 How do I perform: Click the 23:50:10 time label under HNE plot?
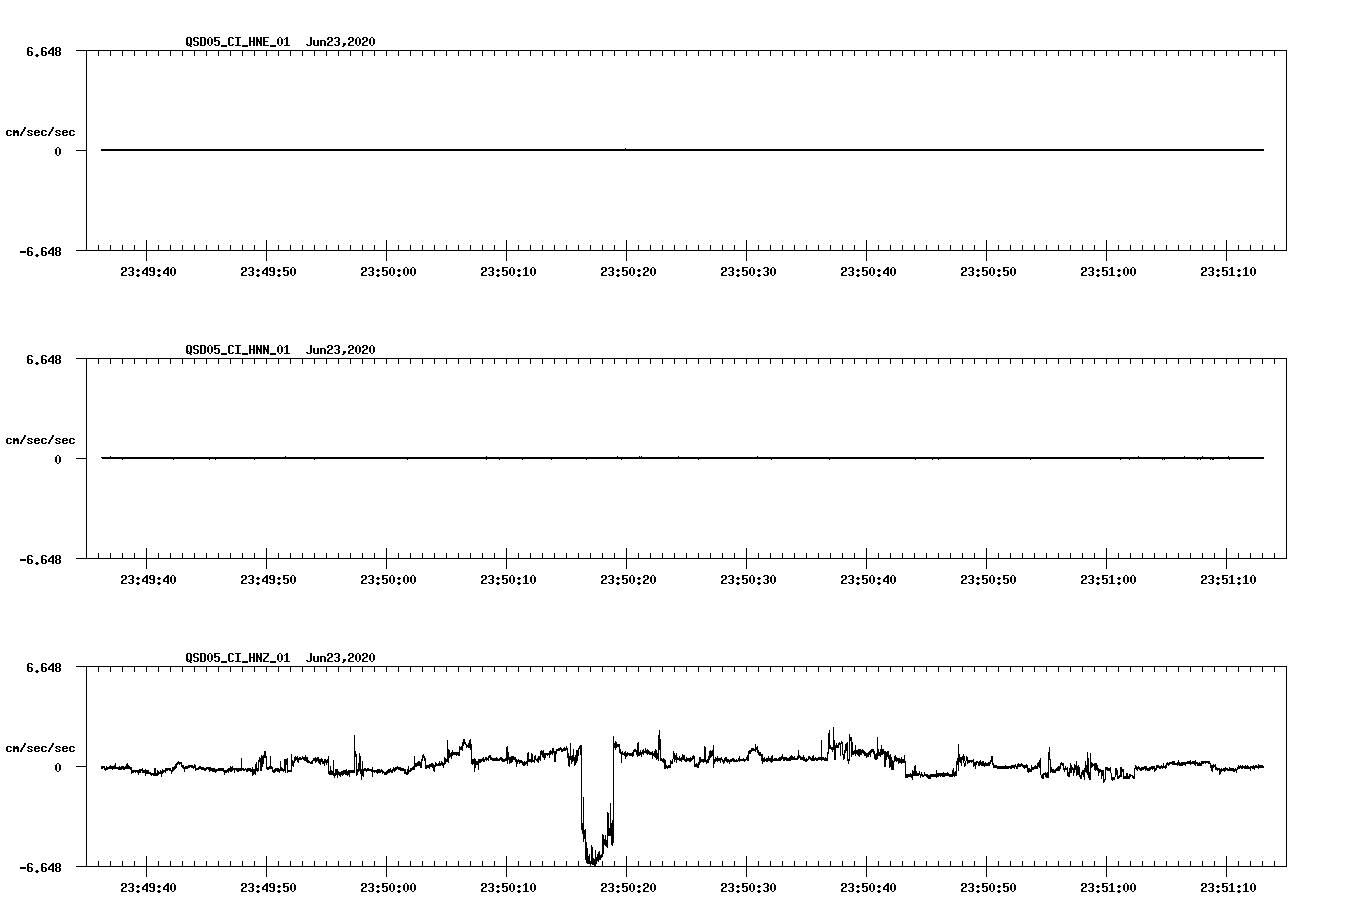coord(508,272)
